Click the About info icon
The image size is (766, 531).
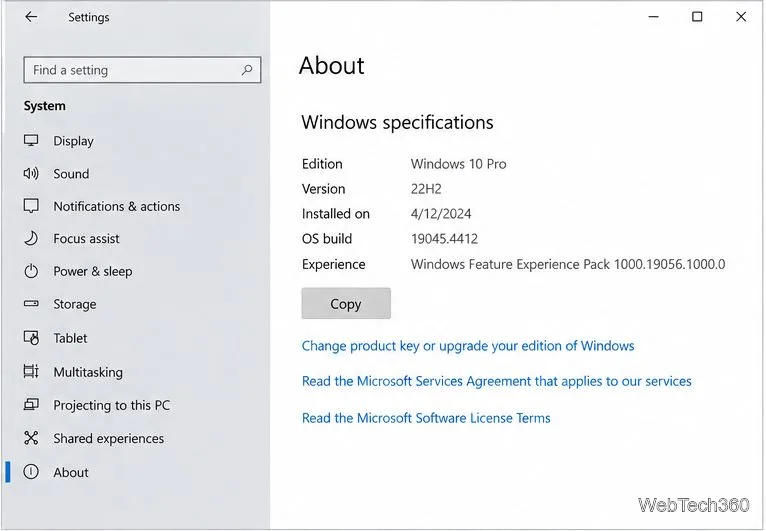point(31,471)
